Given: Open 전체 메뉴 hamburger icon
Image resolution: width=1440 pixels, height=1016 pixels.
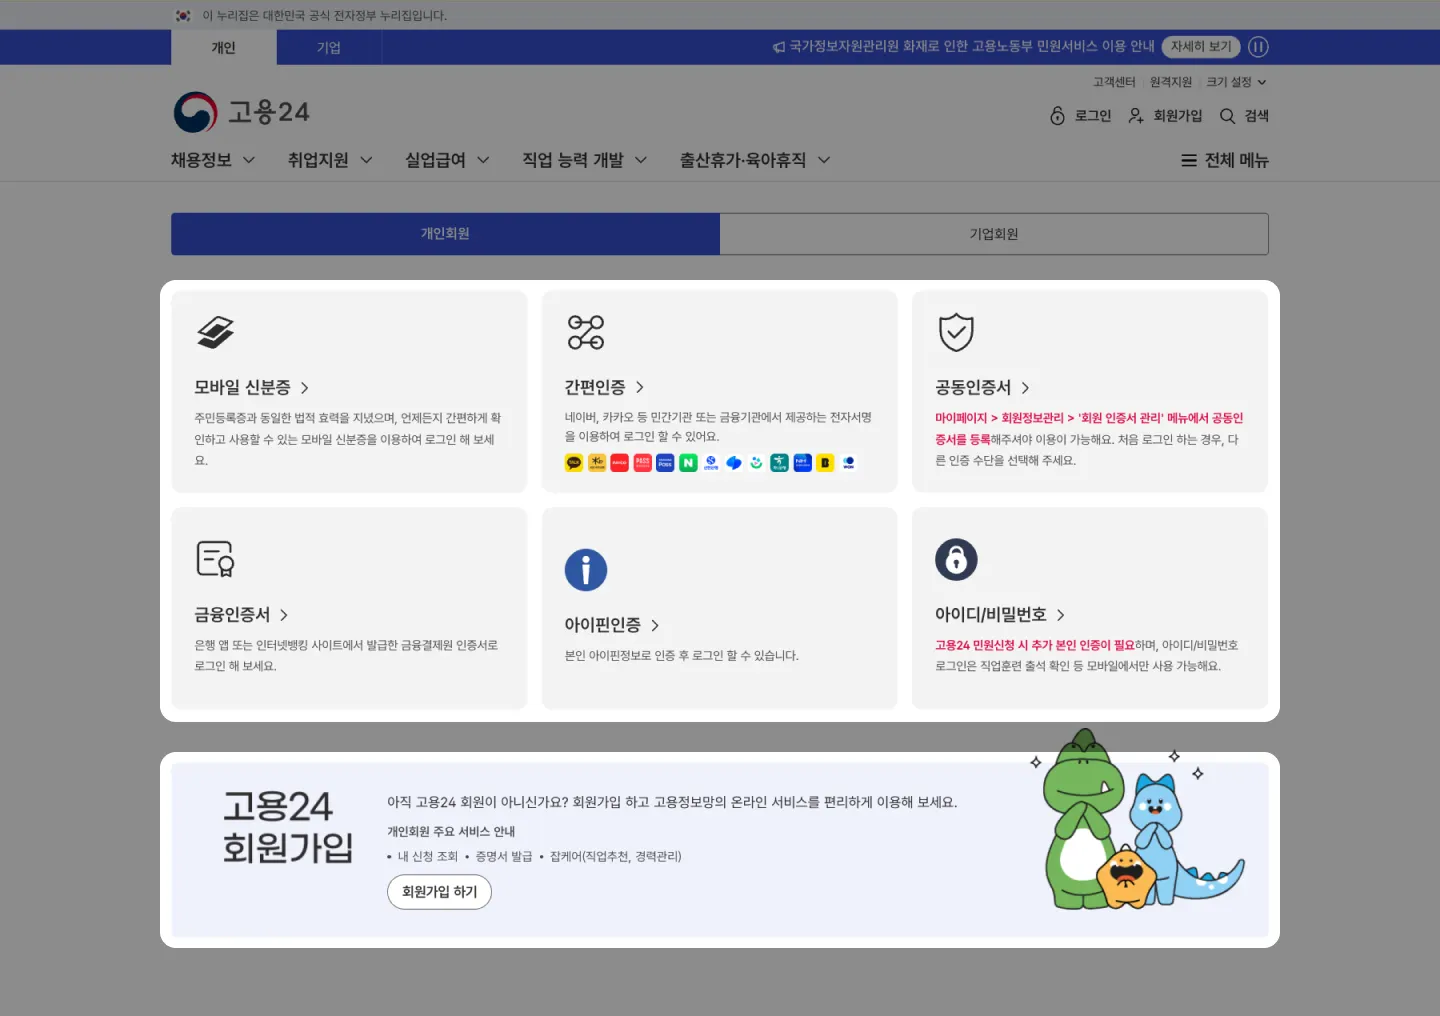Looking at the screenshot, I should 1189,160.
